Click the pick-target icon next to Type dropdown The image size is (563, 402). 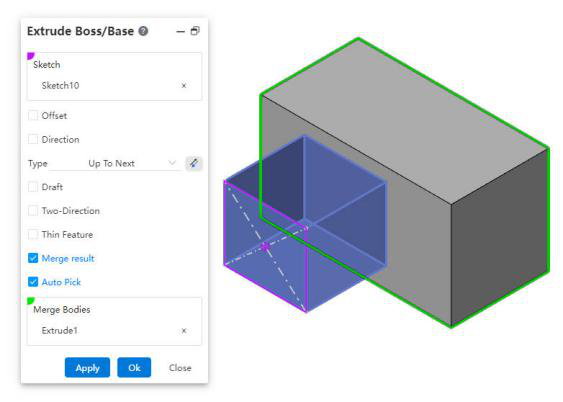click(x=194, y=163)
